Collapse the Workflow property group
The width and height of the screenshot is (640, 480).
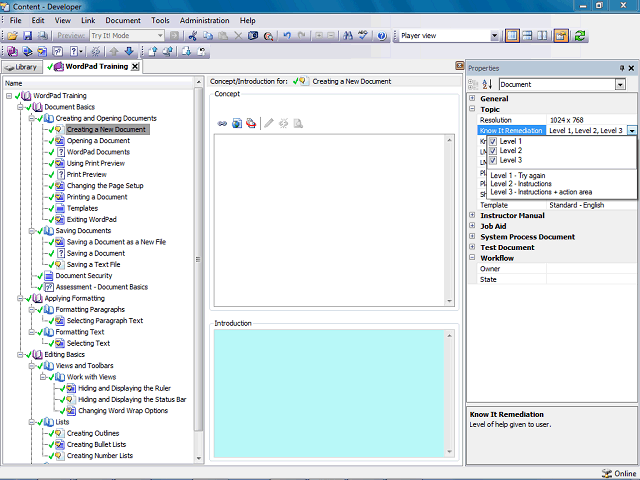click(472, 258)
